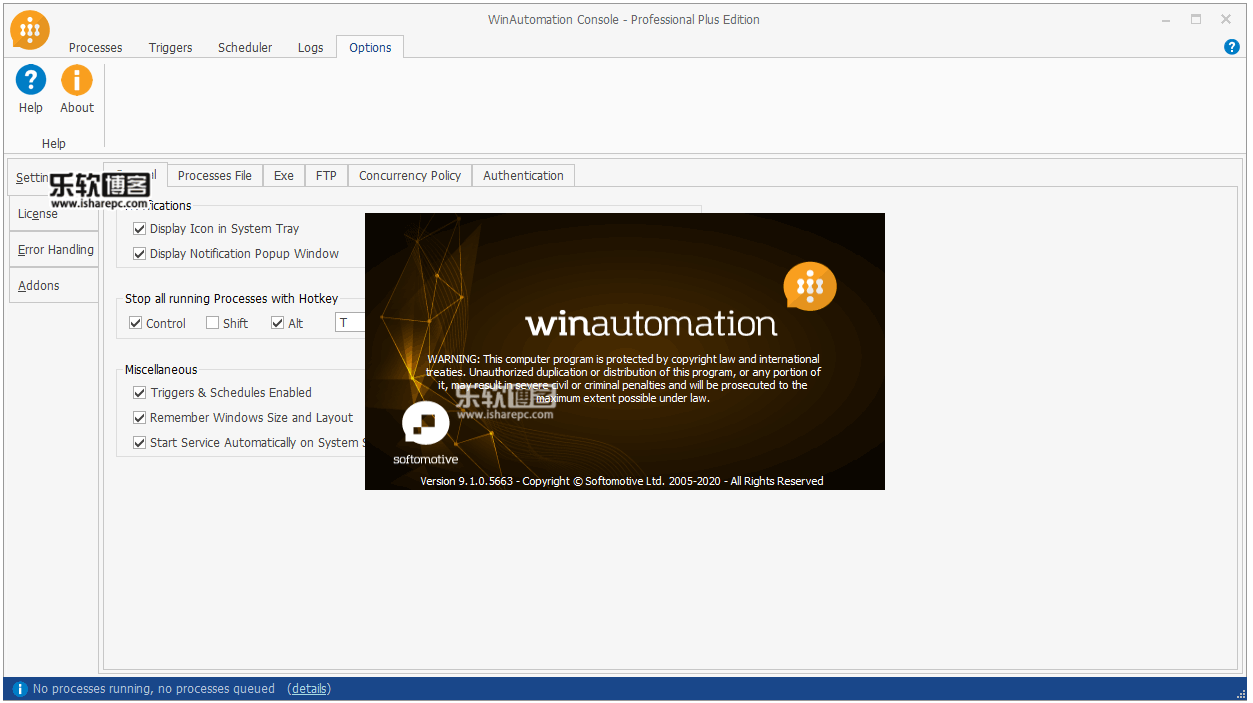1253x703 pixels.
Task: Click the hotkey letter input field
Action: [x=350, y=323]
